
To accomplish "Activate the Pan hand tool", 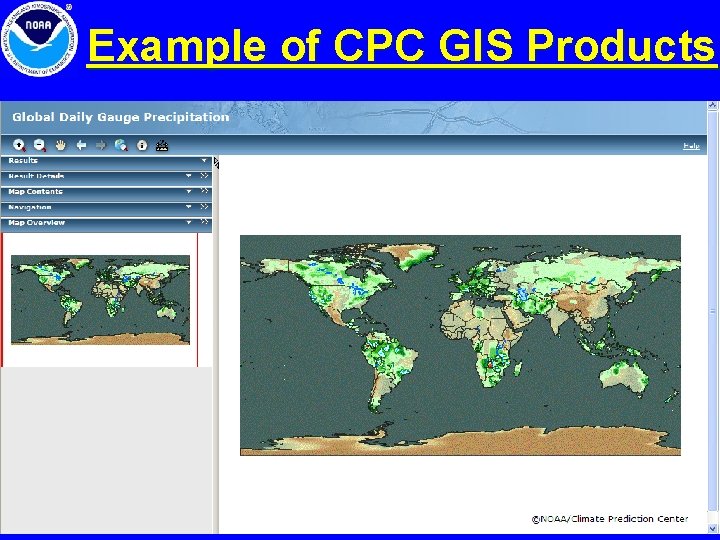I will tap(61, 146).
